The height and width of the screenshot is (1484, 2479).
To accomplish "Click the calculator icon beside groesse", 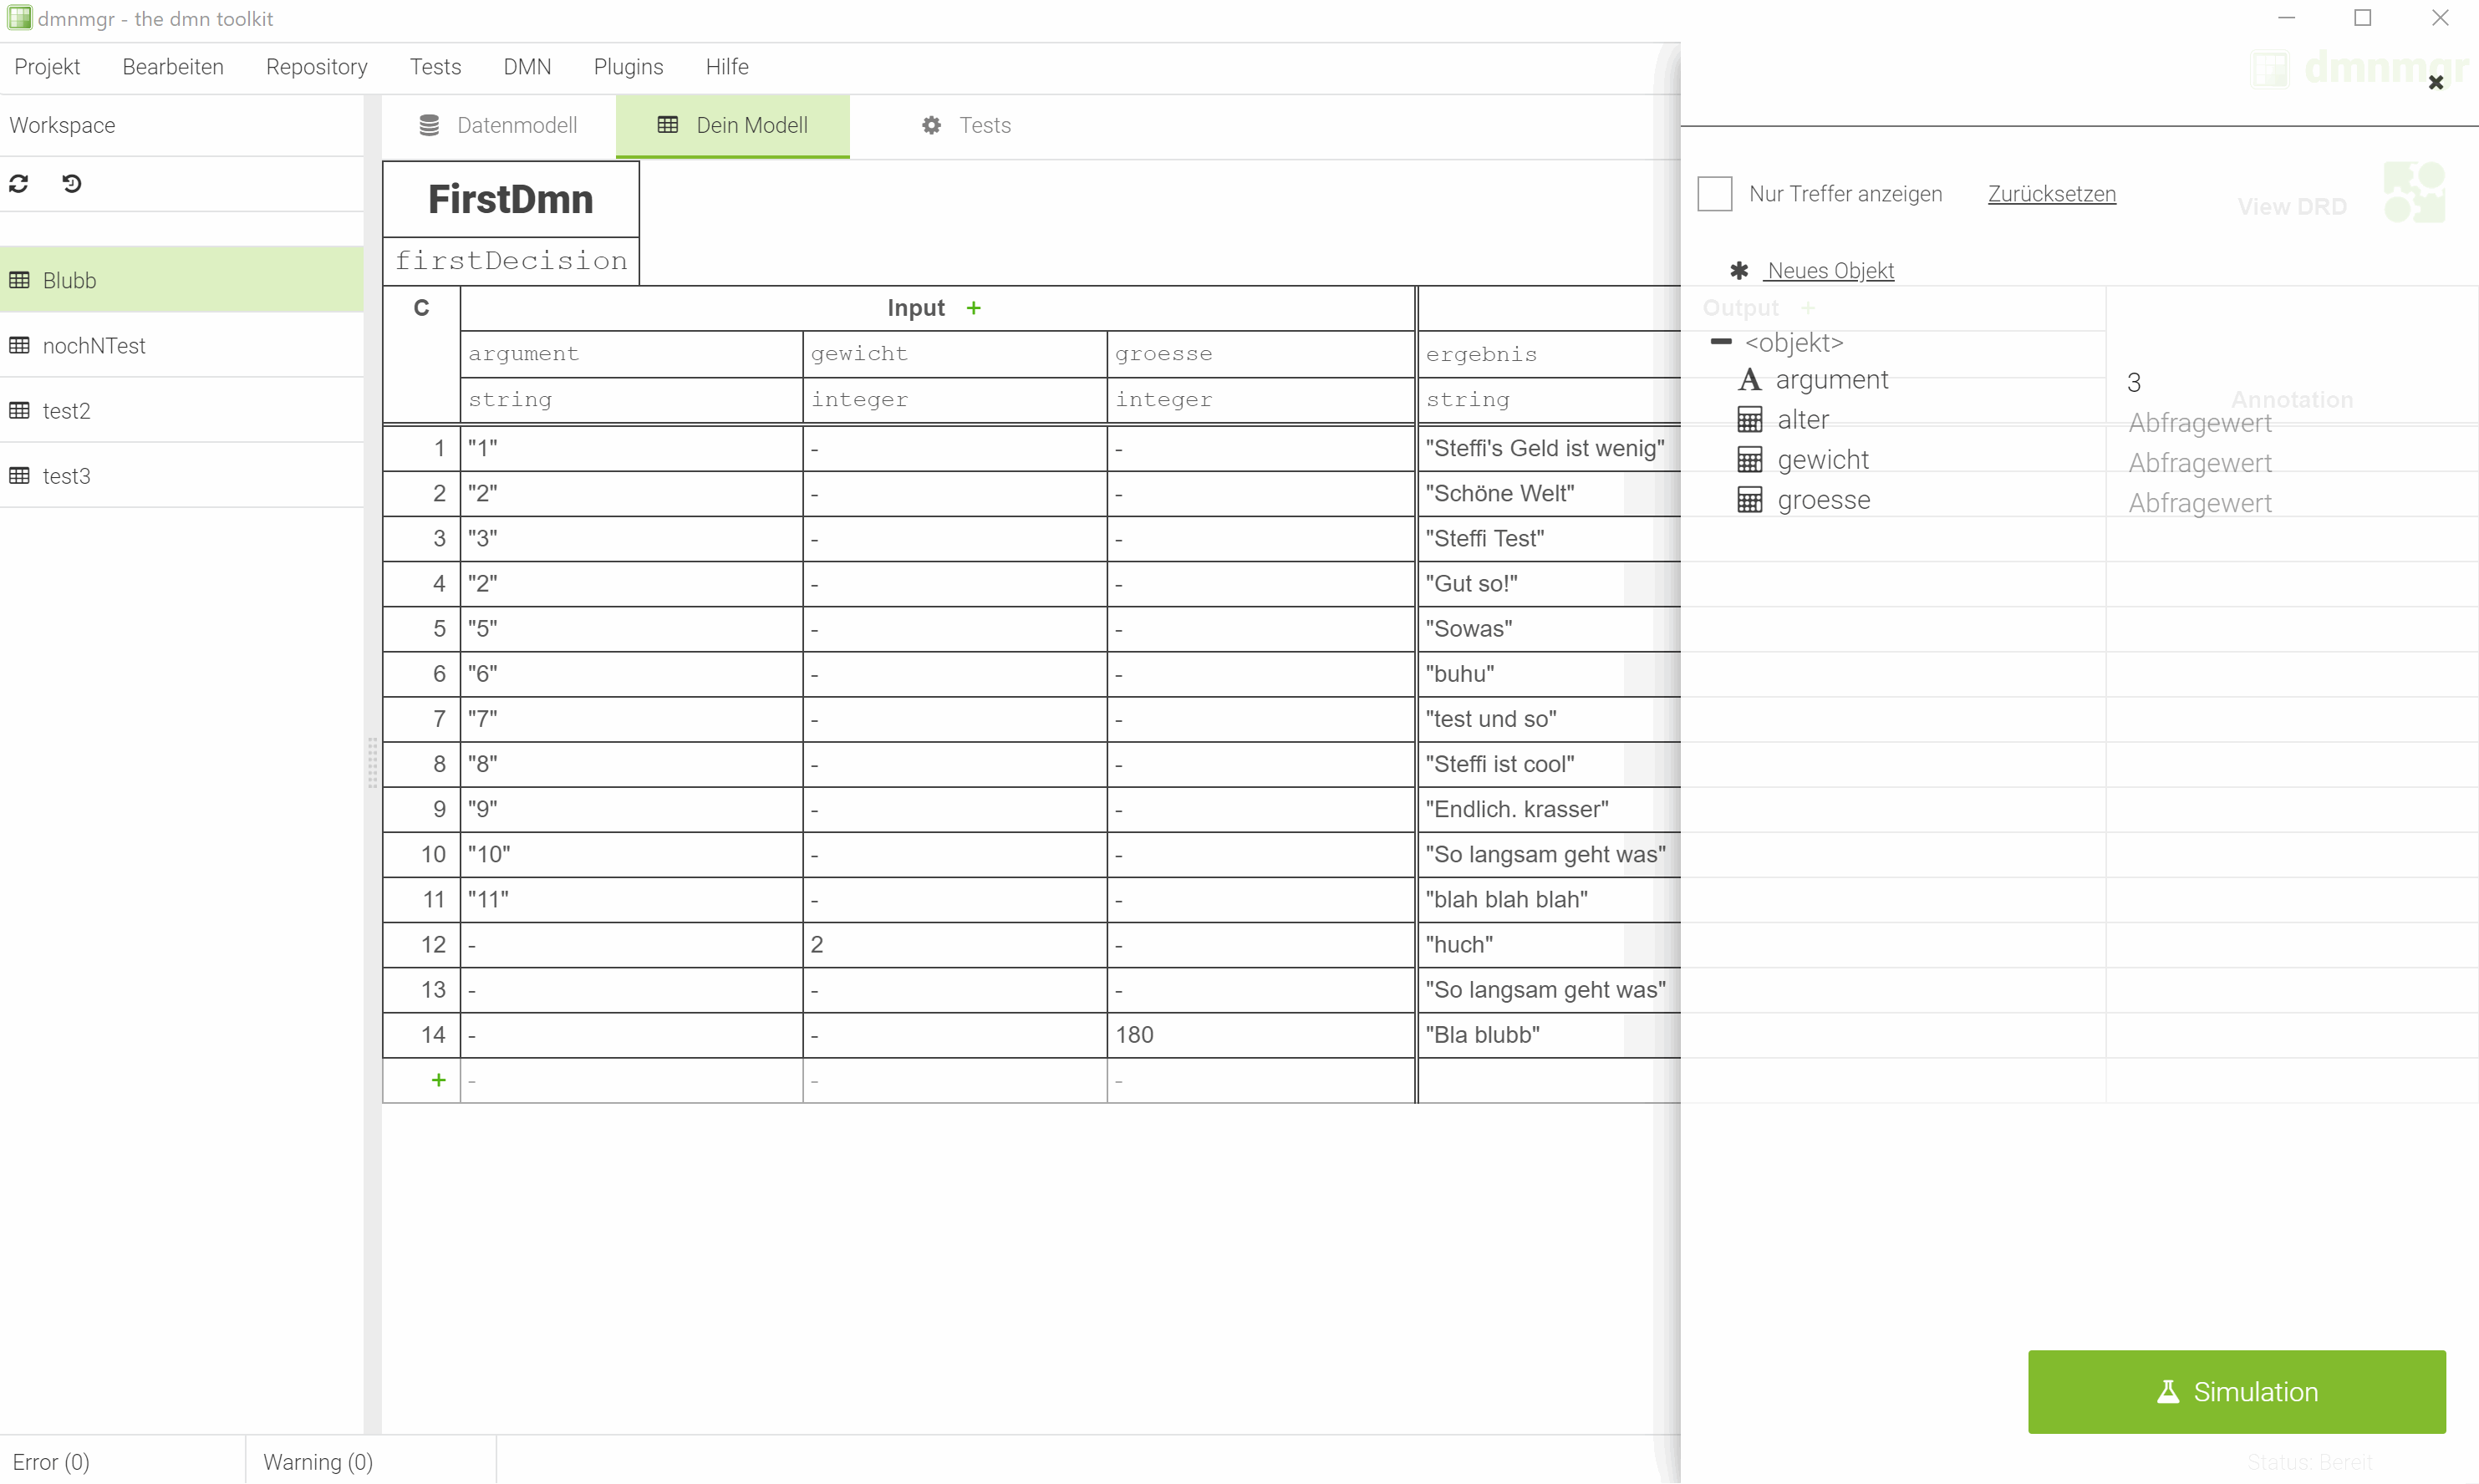I will 1749,500.
